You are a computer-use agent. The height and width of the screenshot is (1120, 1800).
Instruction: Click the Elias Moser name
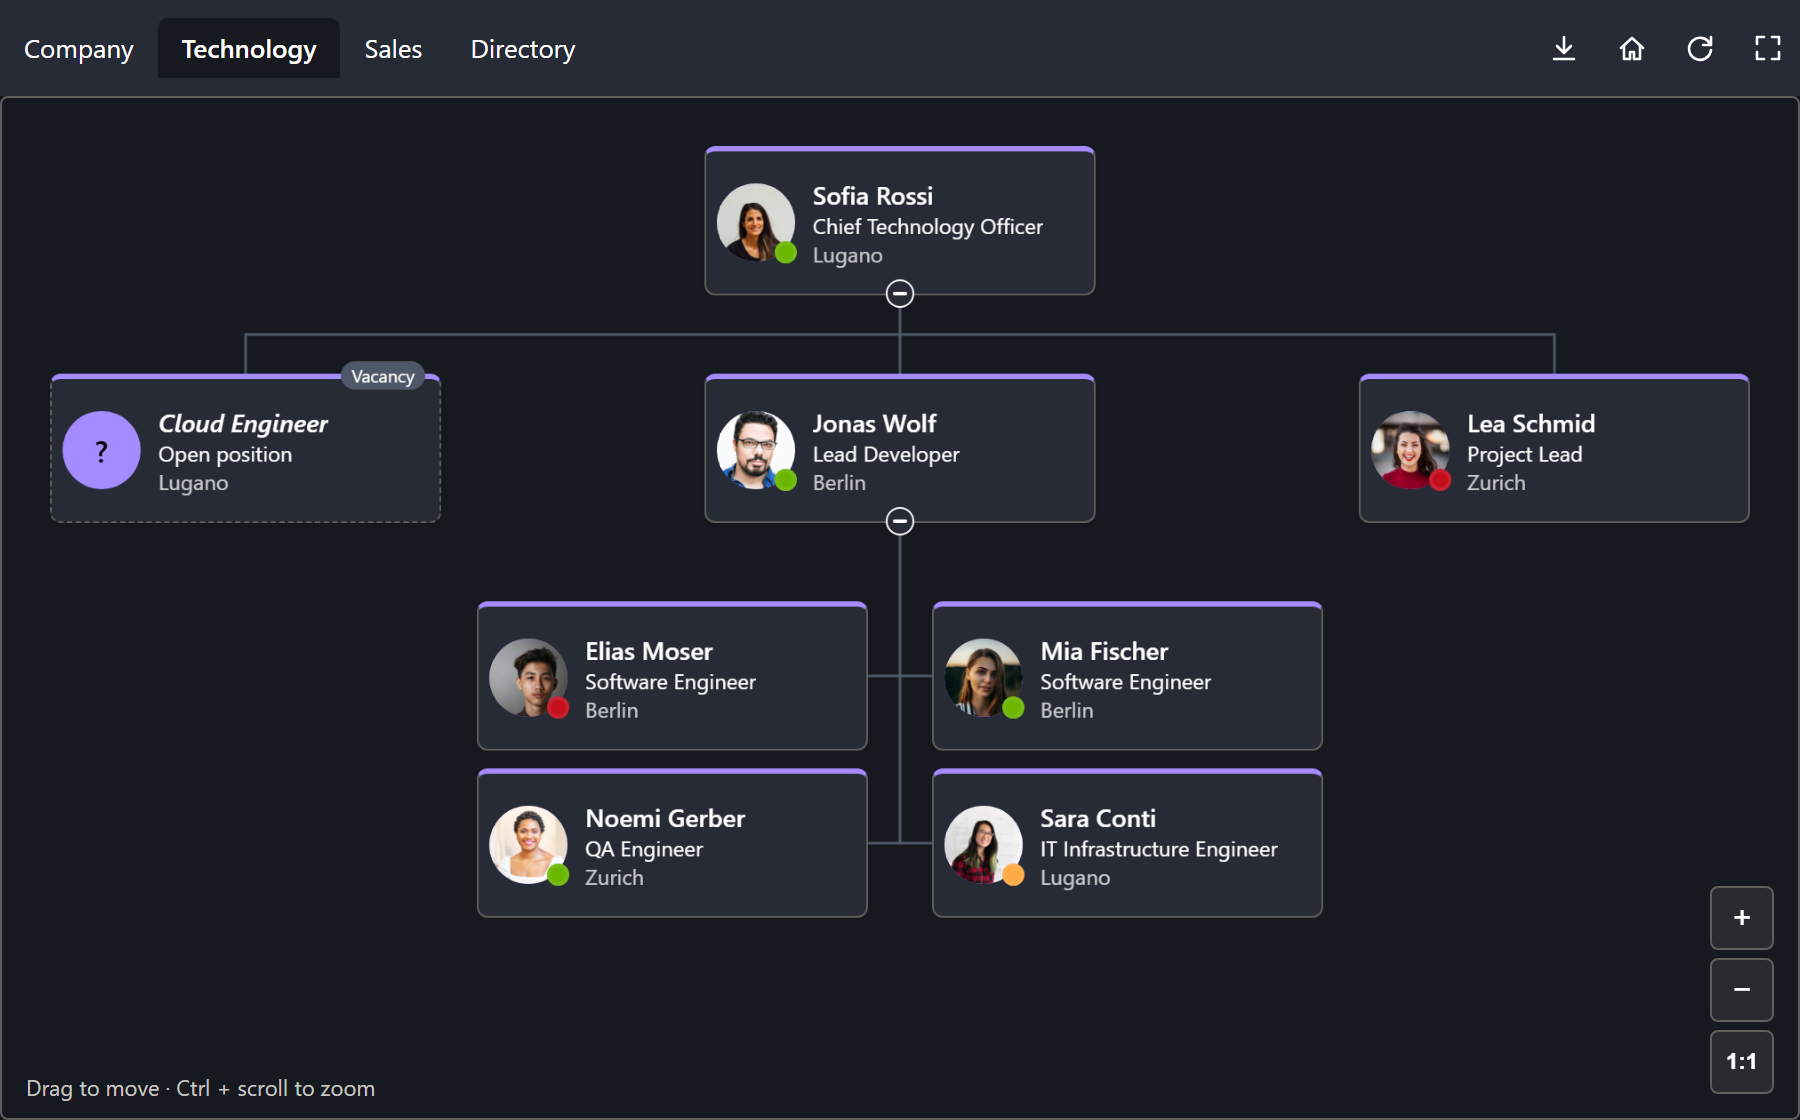(x=649, y=652)
